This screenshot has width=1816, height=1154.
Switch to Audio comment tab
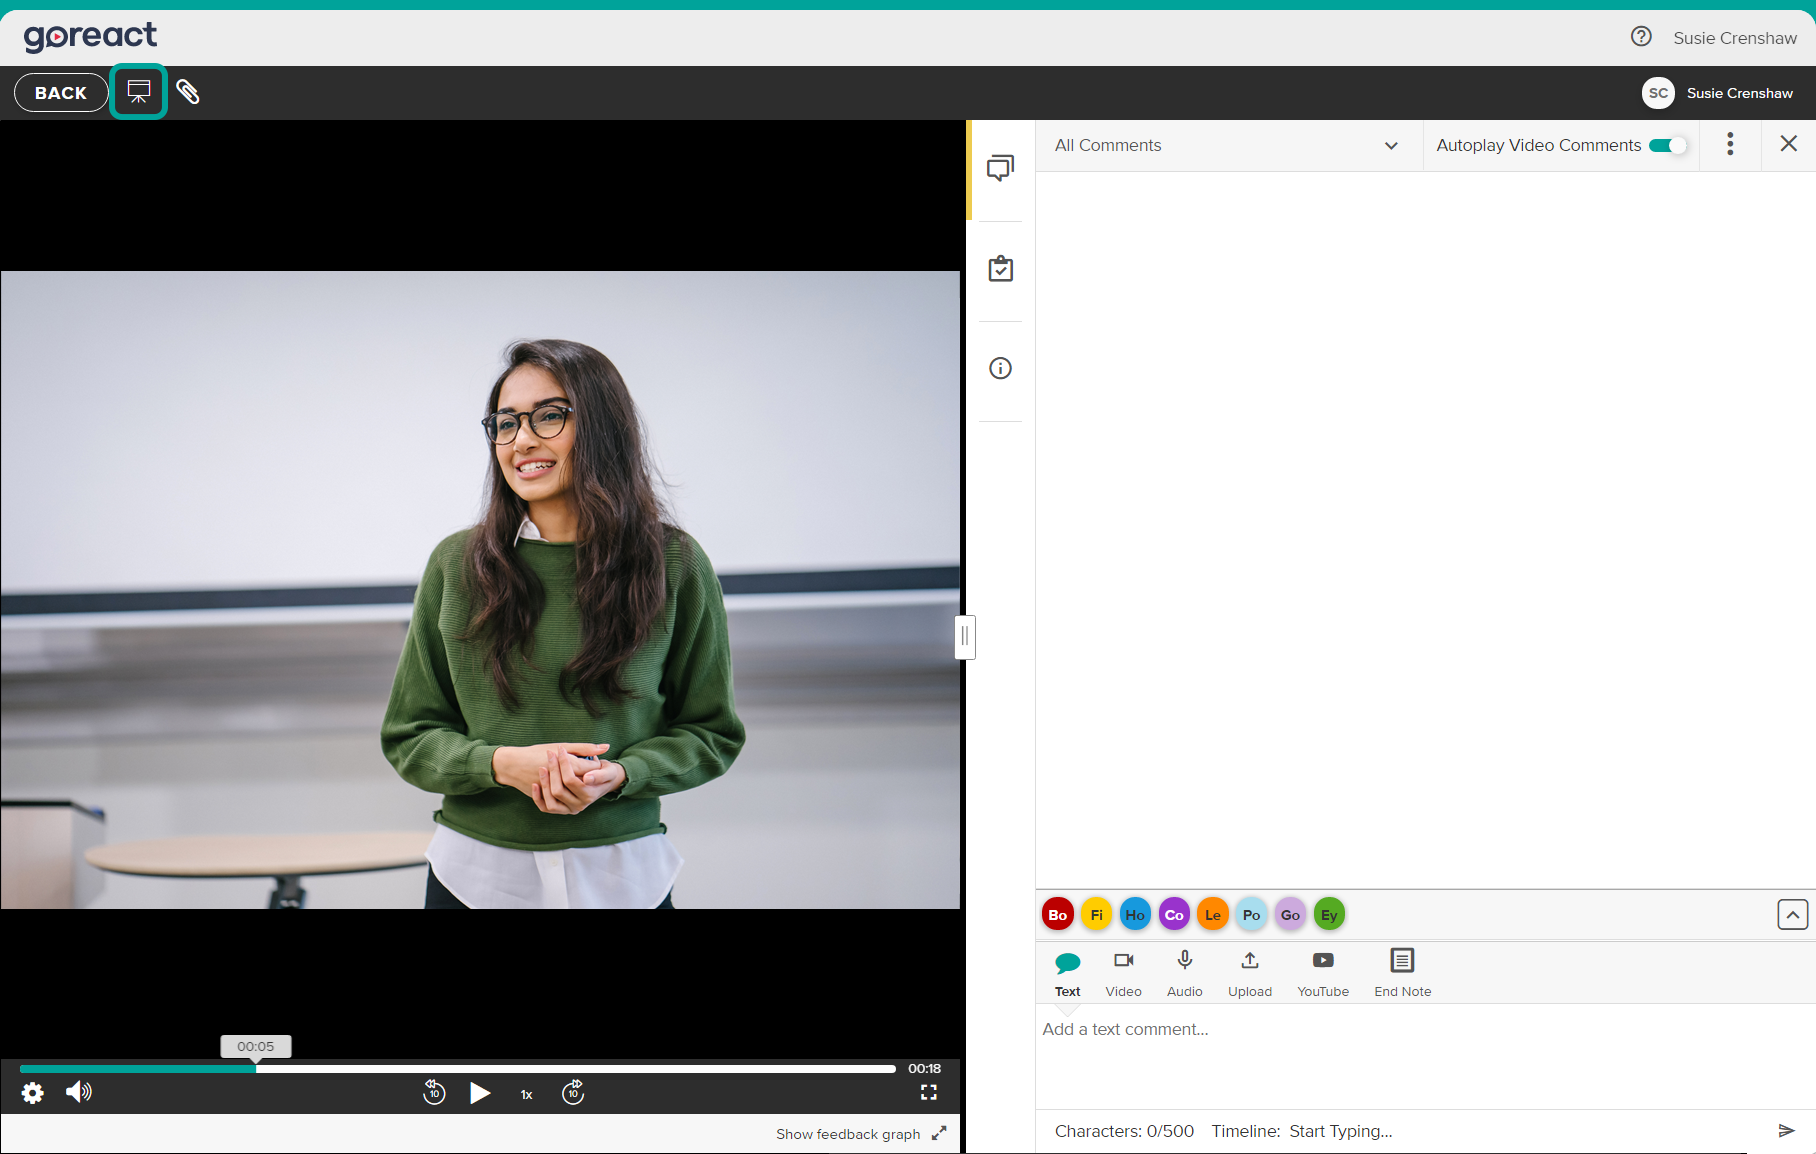click(x=1184, y=974)
